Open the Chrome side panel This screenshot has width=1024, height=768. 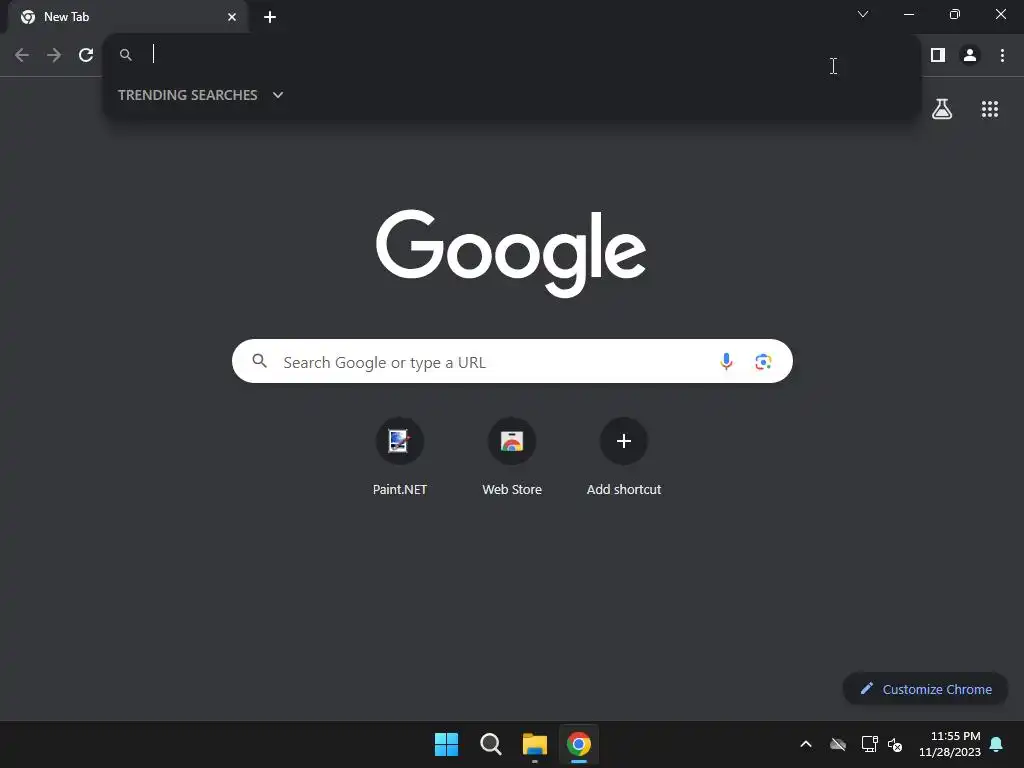[938, 55]
